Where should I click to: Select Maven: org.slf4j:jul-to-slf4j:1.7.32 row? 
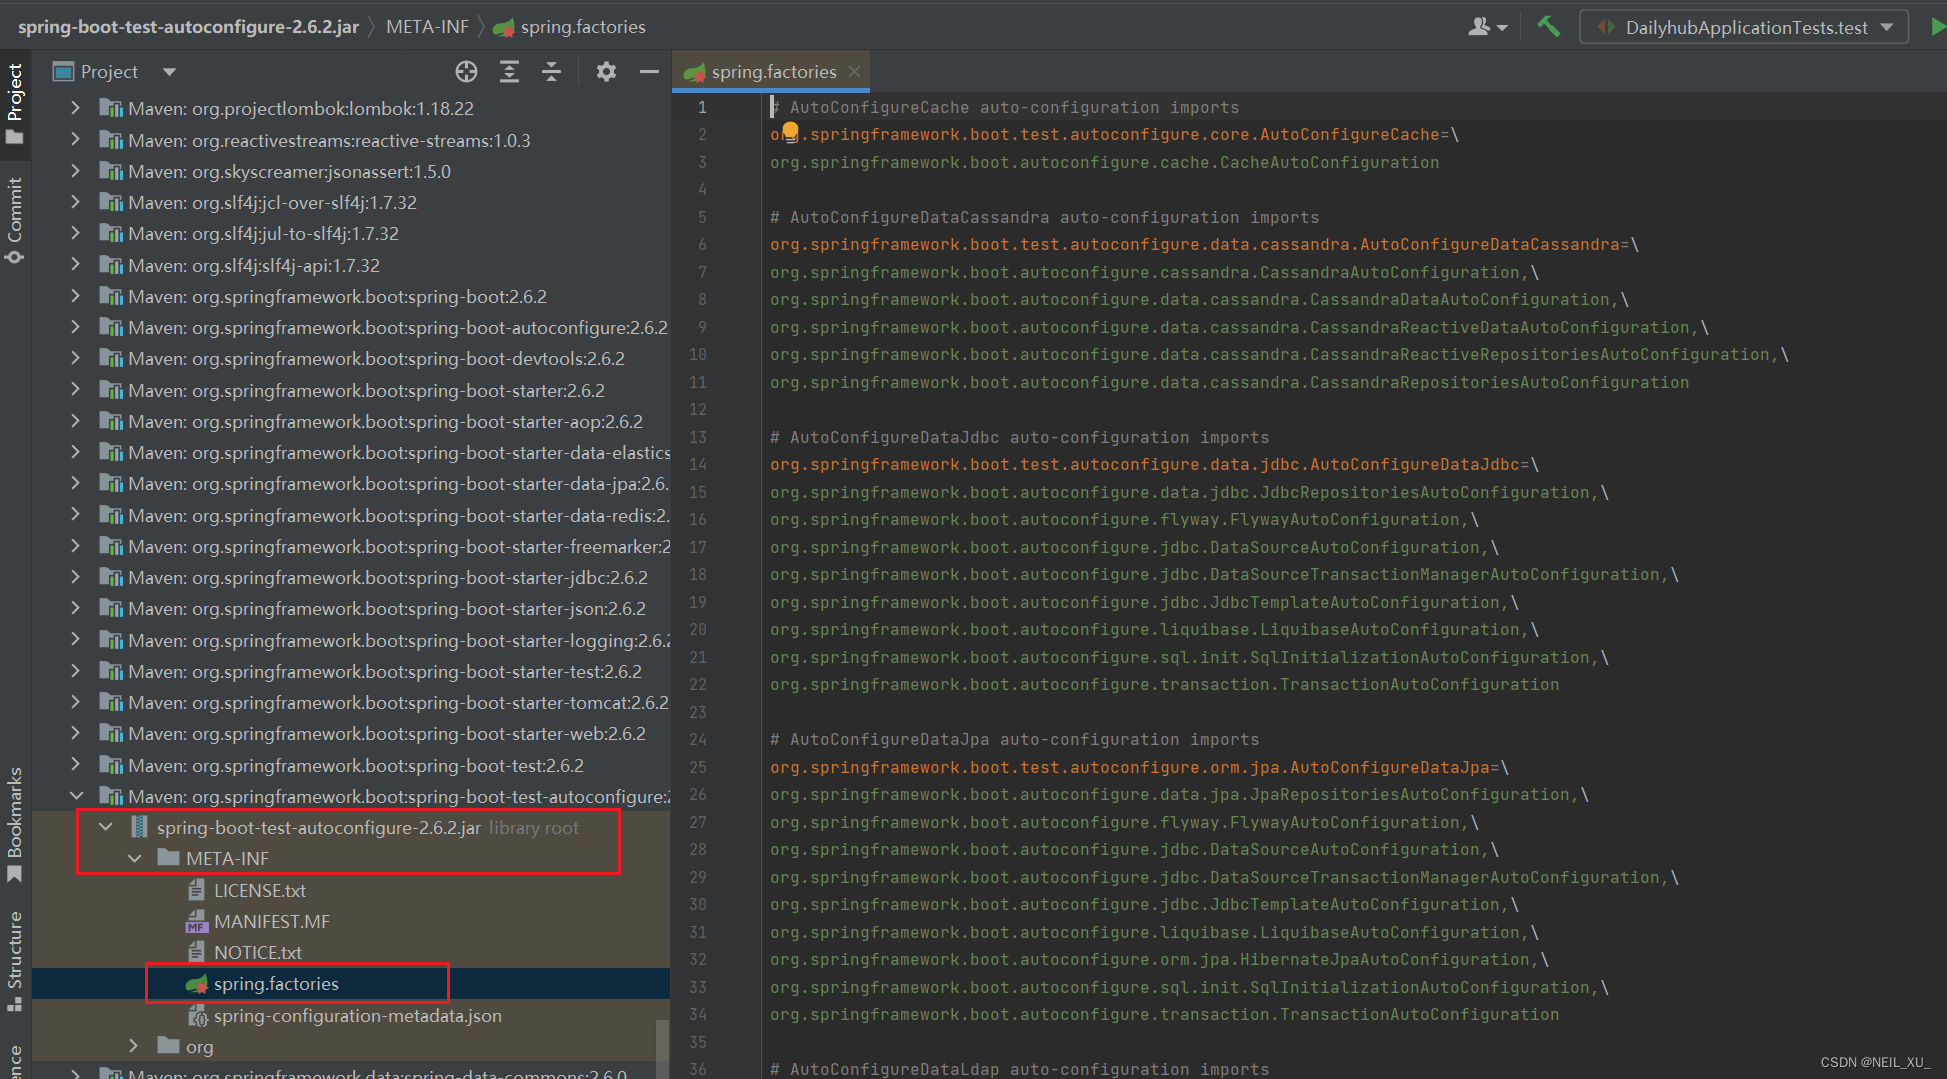pos(351,233)
